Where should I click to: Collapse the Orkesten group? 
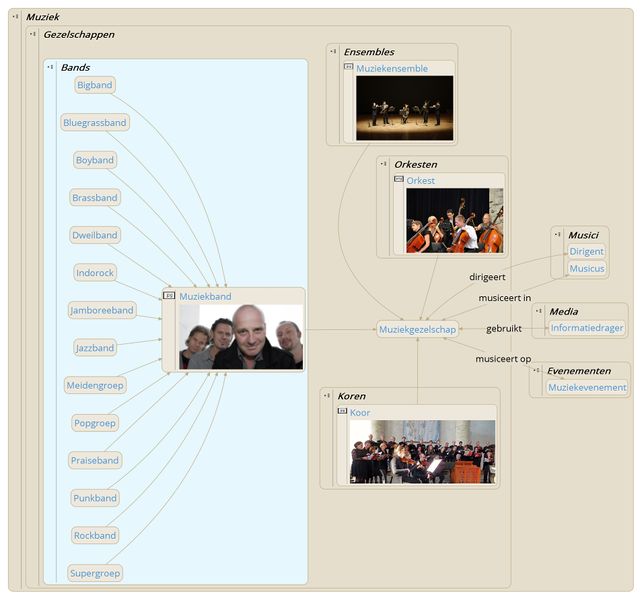click(384, 163)
